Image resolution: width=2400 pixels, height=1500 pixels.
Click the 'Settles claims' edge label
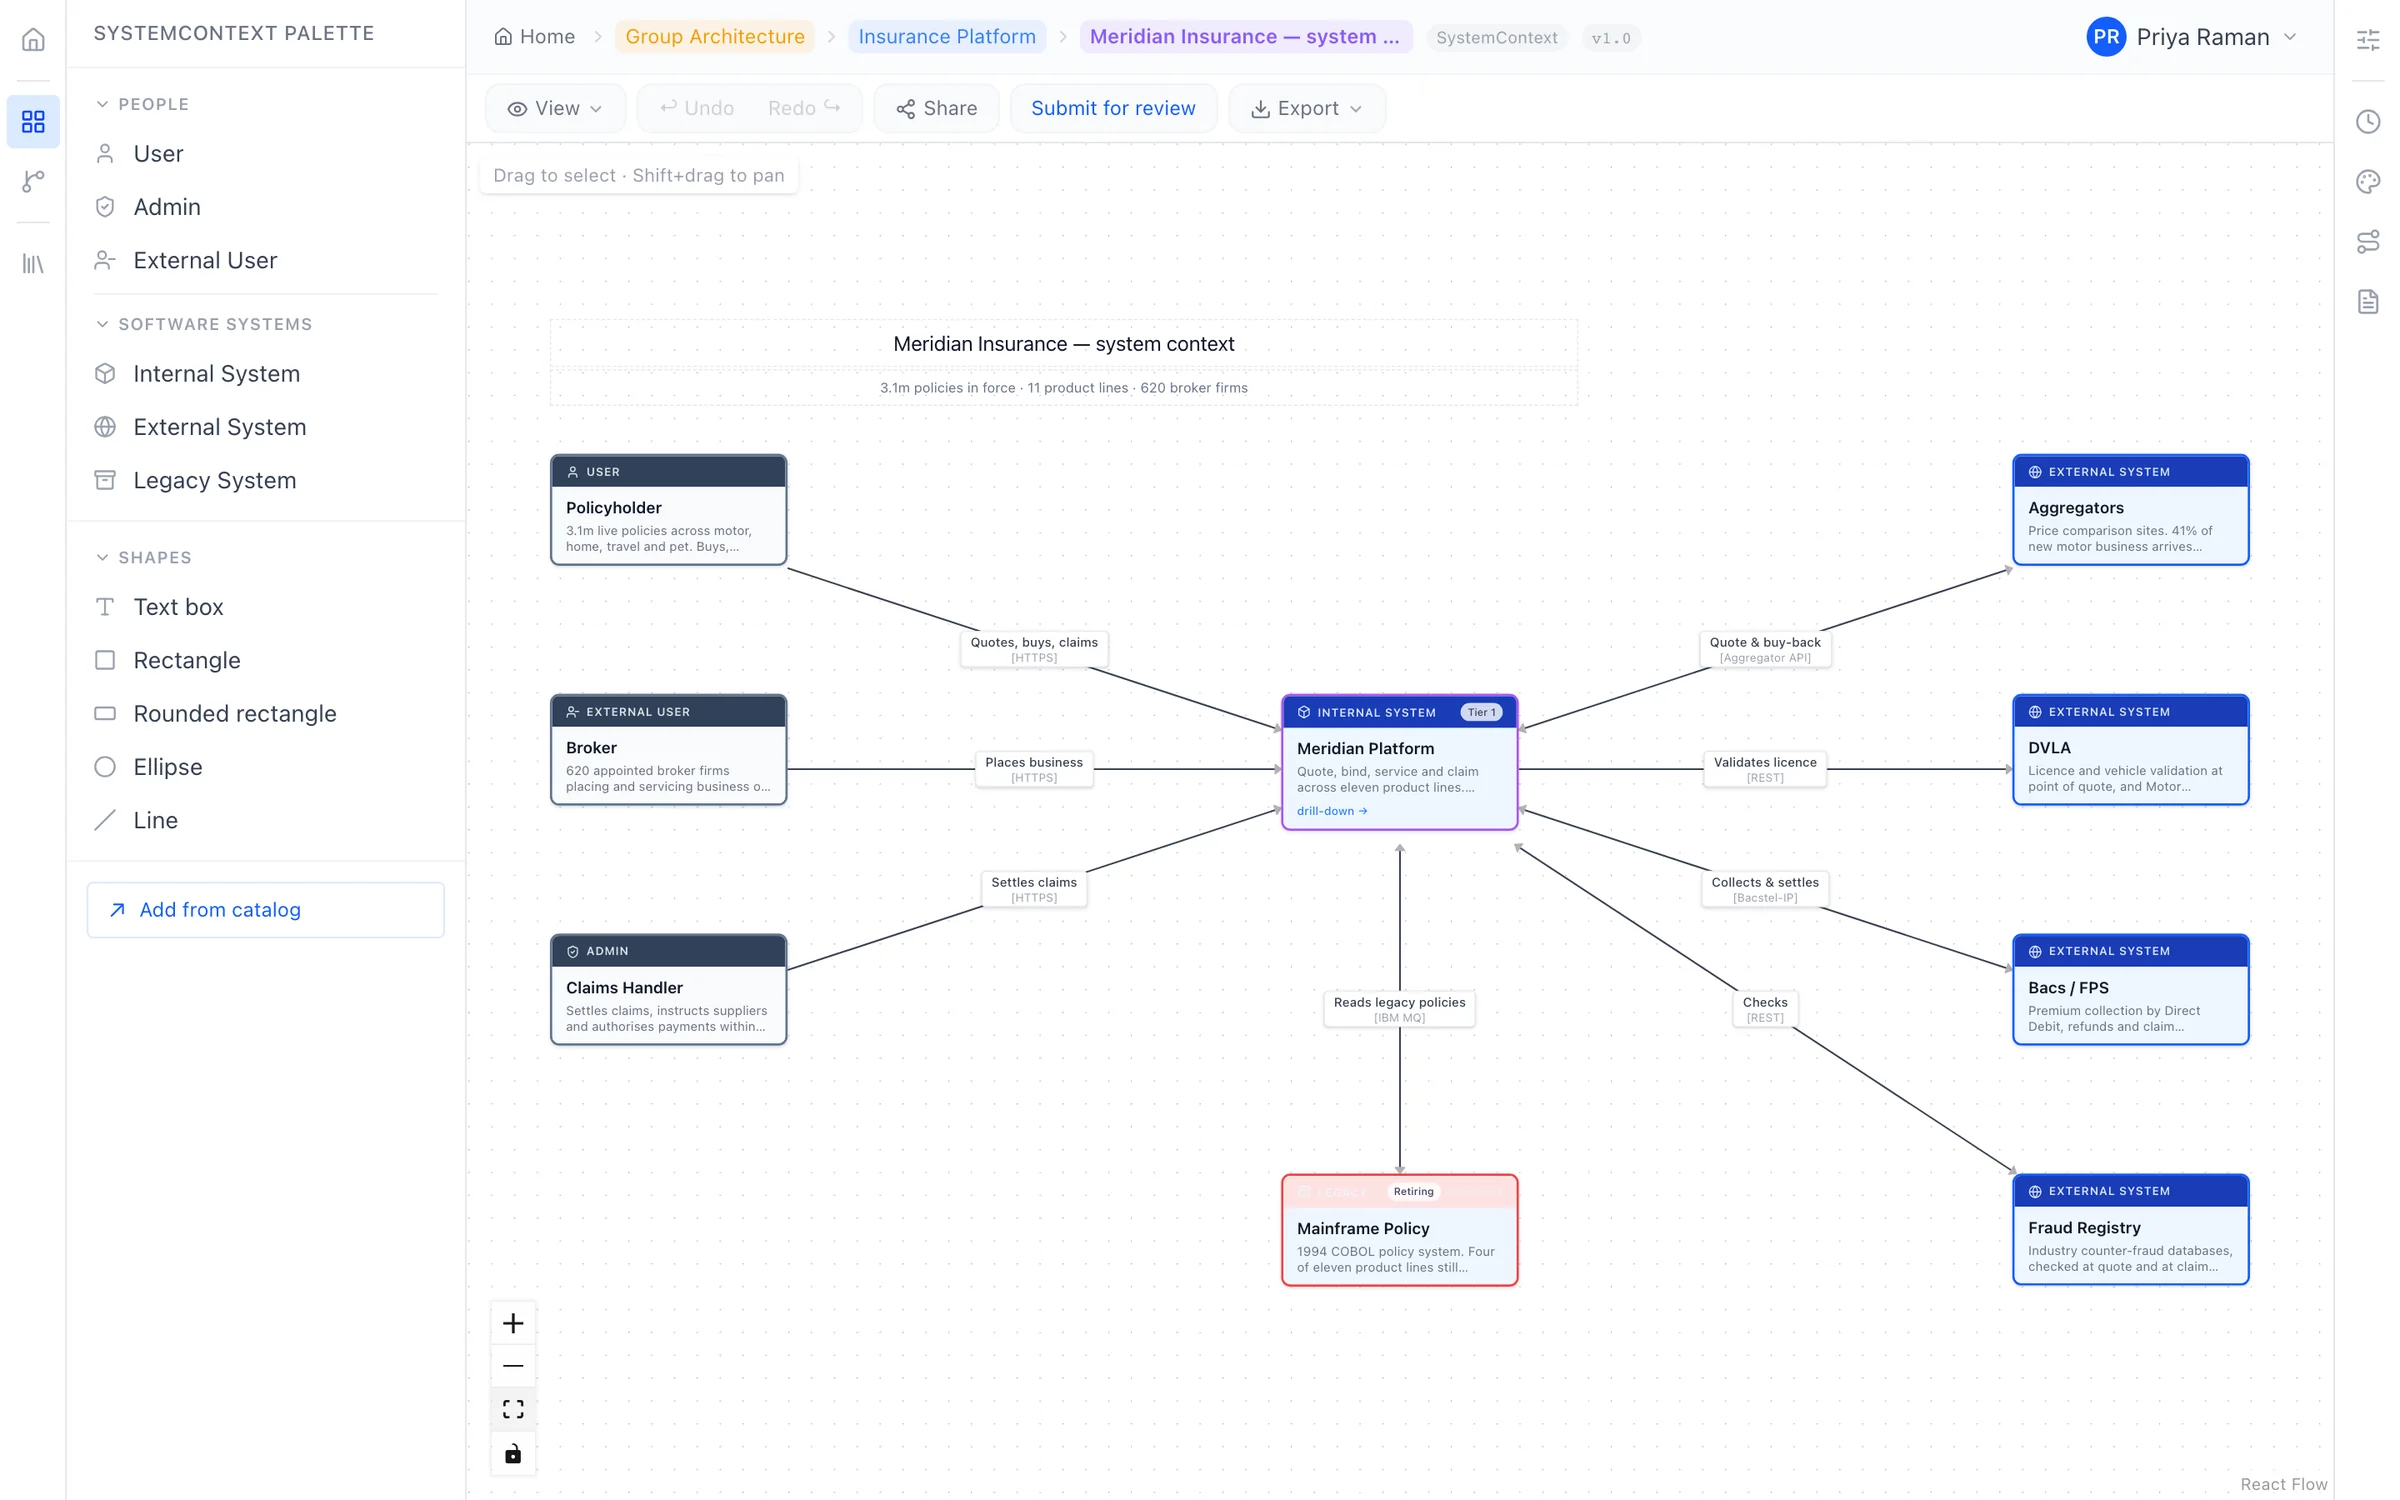point(1034,889)
